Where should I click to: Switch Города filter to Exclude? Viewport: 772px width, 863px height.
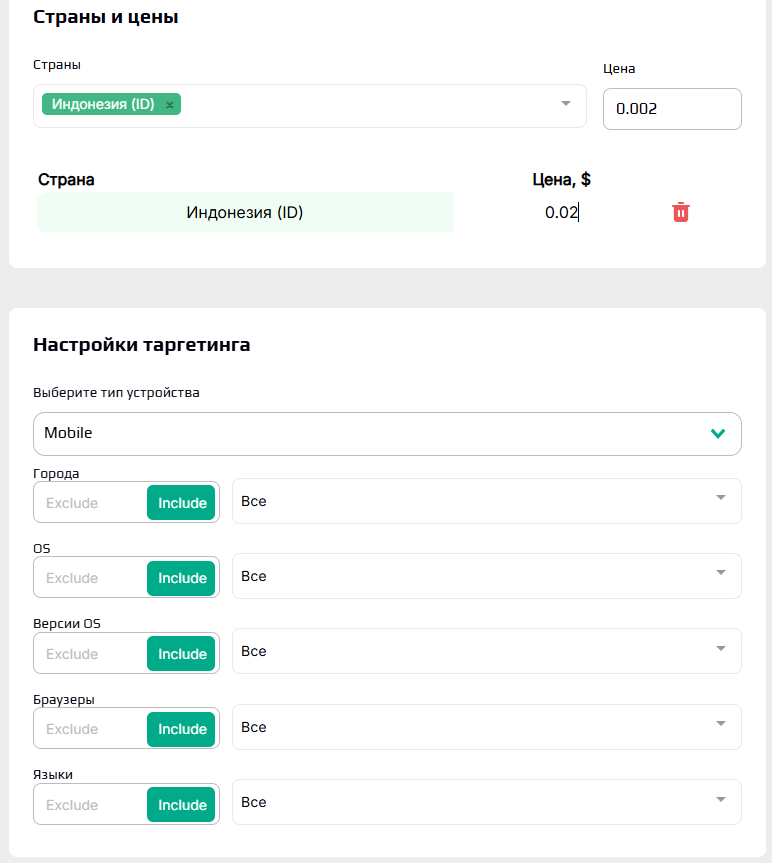pyautogui.click(x=72, y=503)
